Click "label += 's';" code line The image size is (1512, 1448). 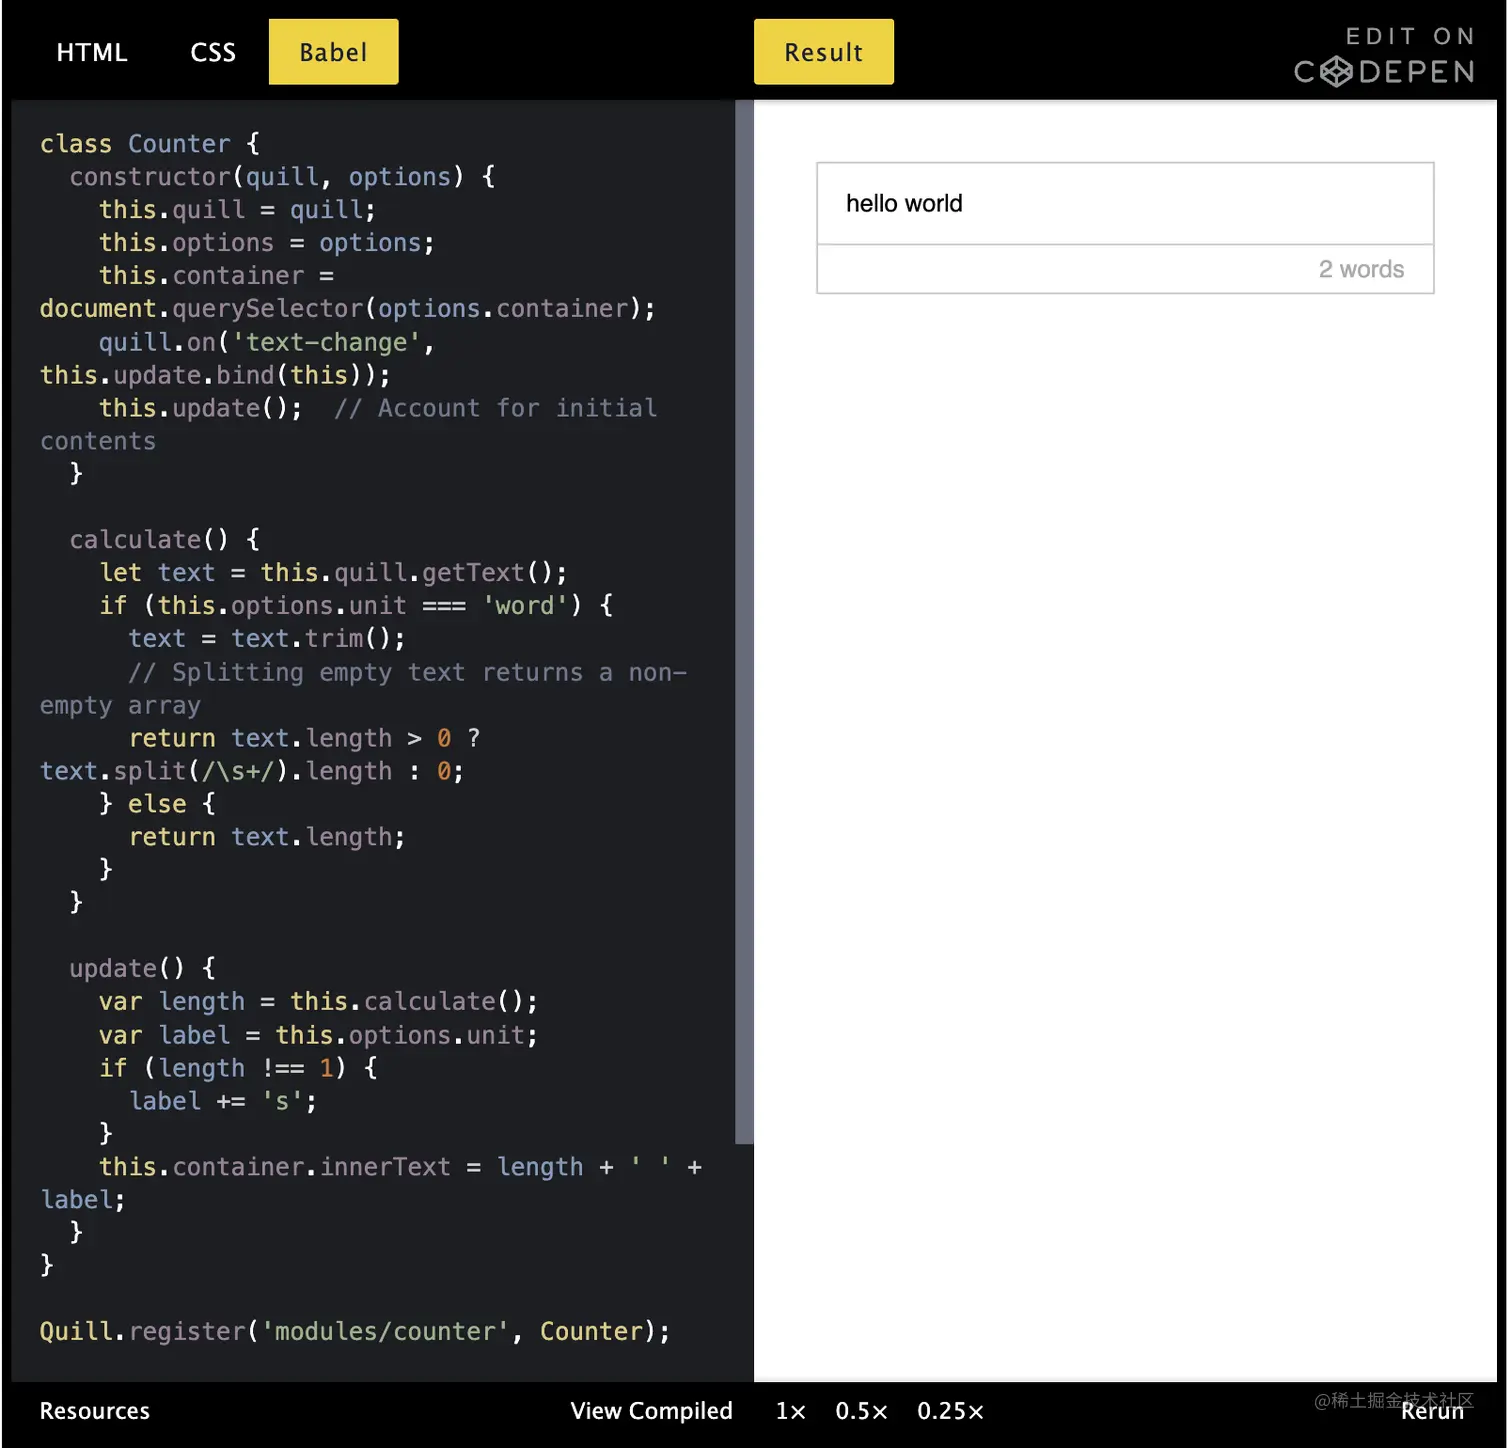click(223, 1101)
